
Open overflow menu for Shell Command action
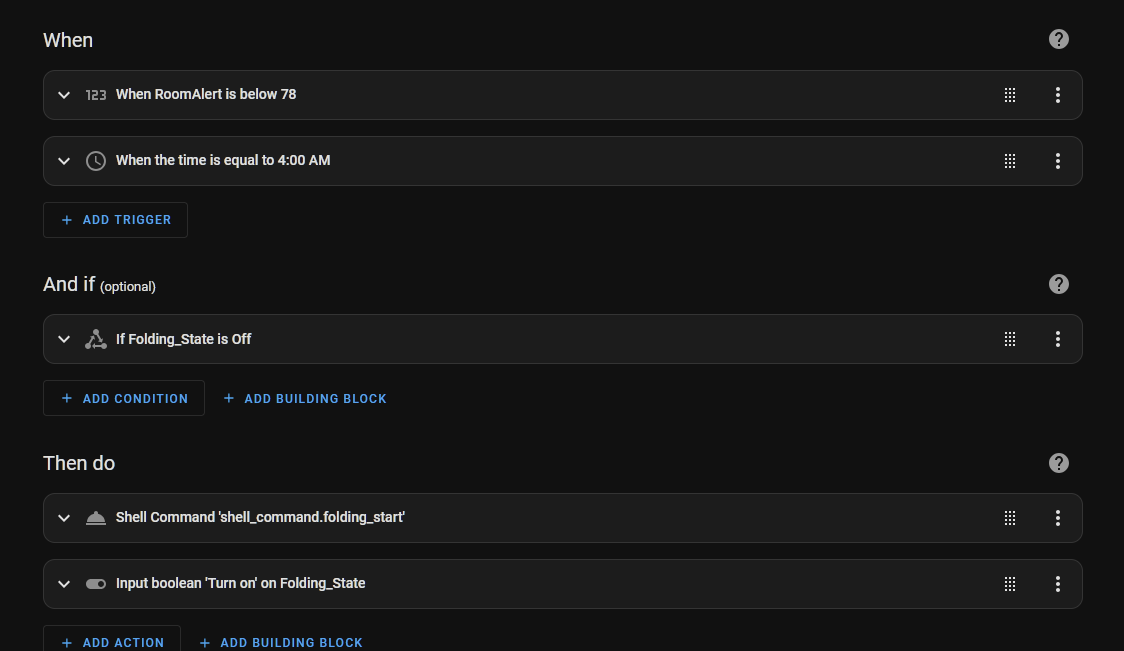click(1057, 518)
